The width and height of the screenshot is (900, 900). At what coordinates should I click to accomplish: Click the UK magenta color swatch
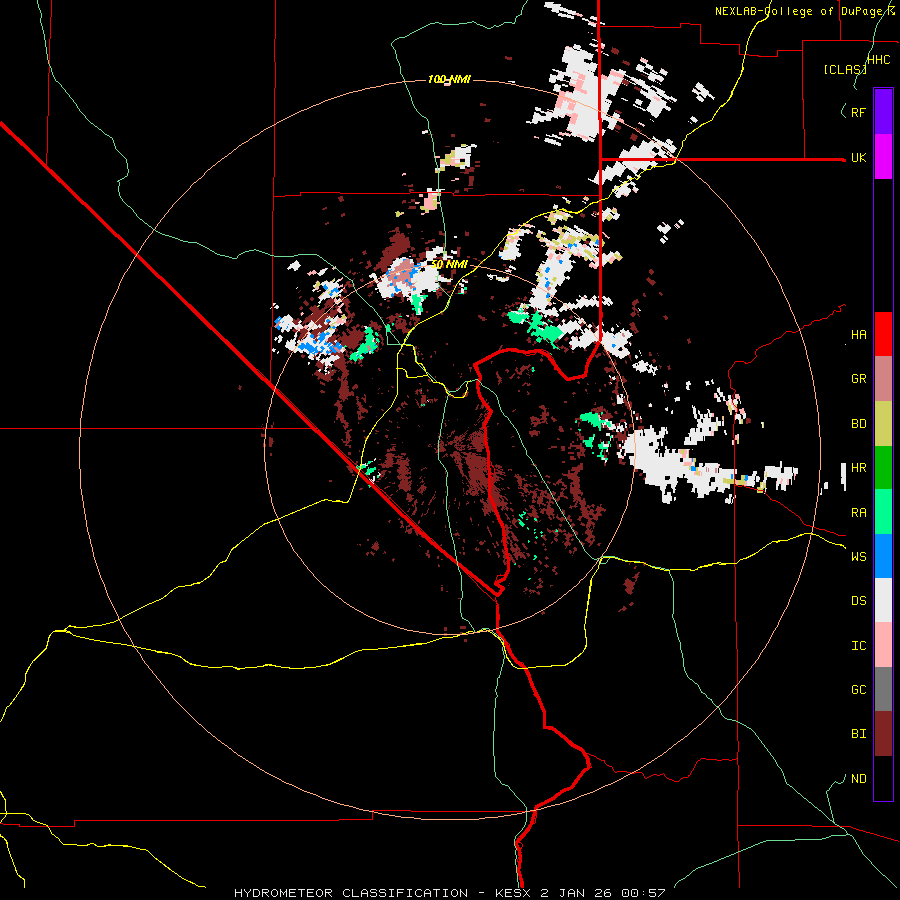883,157
